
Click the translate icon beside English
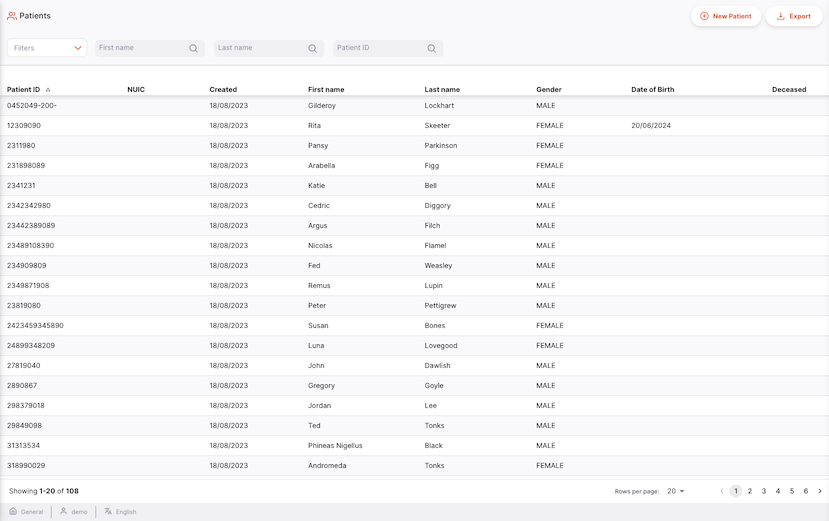[x=108, y=511]
